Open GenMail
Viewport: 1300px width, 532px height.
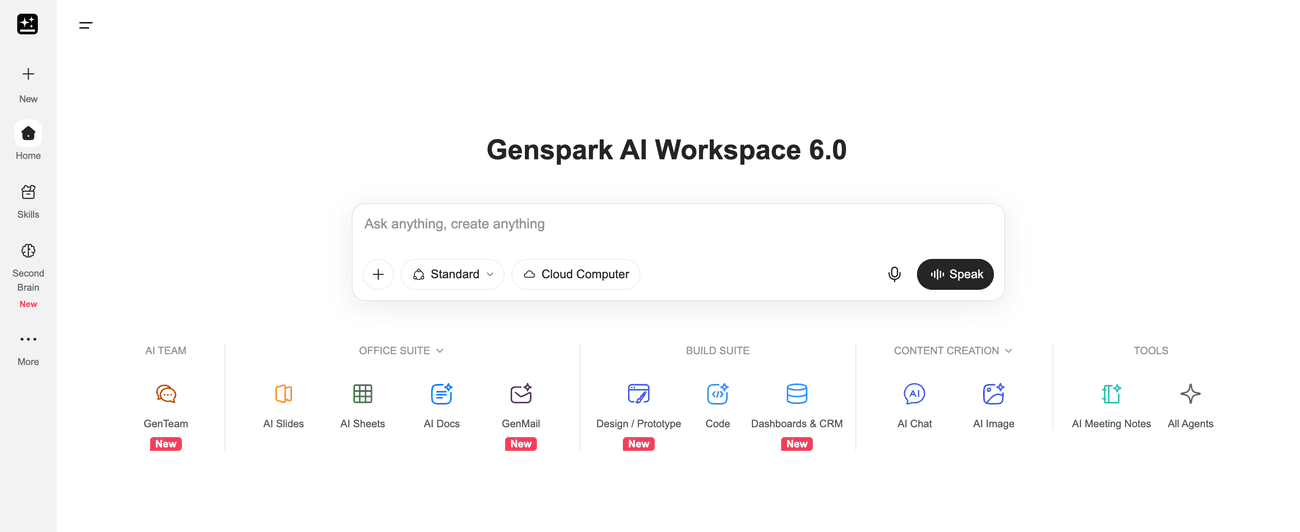coord(521,405)
